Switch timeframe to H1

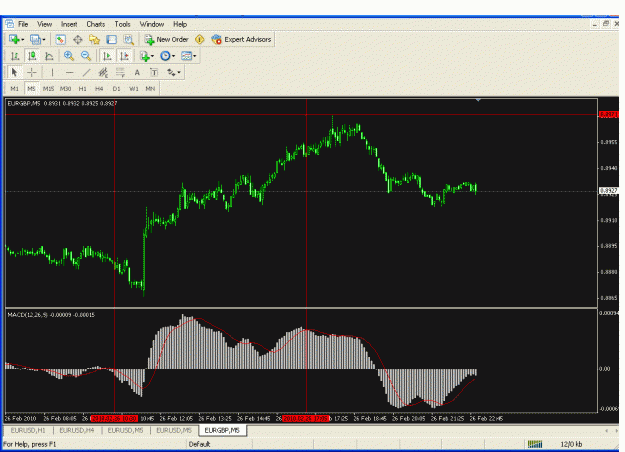tap(83, 88)
